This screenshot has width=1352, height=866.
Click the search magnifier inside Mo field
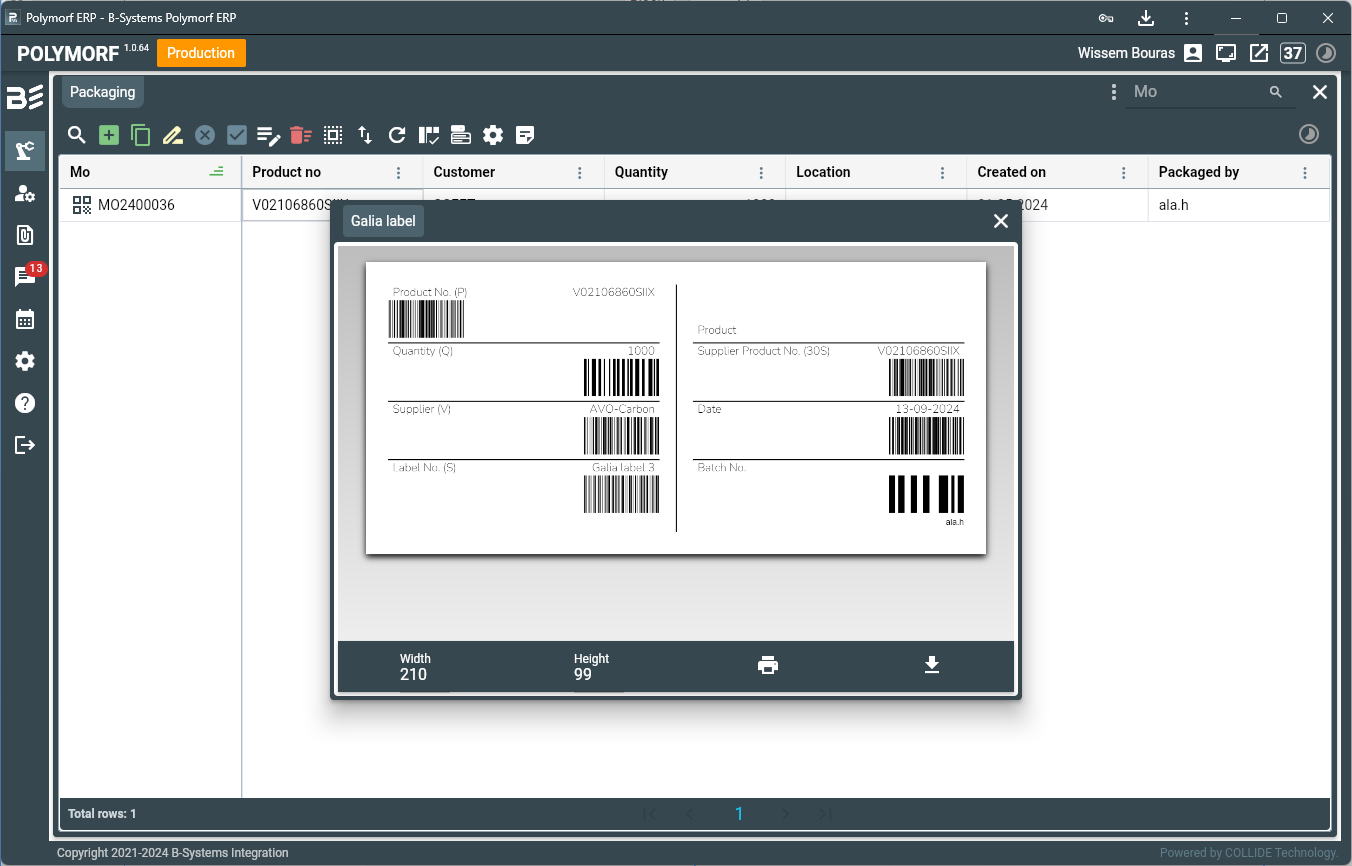(x=1276, y=92)
